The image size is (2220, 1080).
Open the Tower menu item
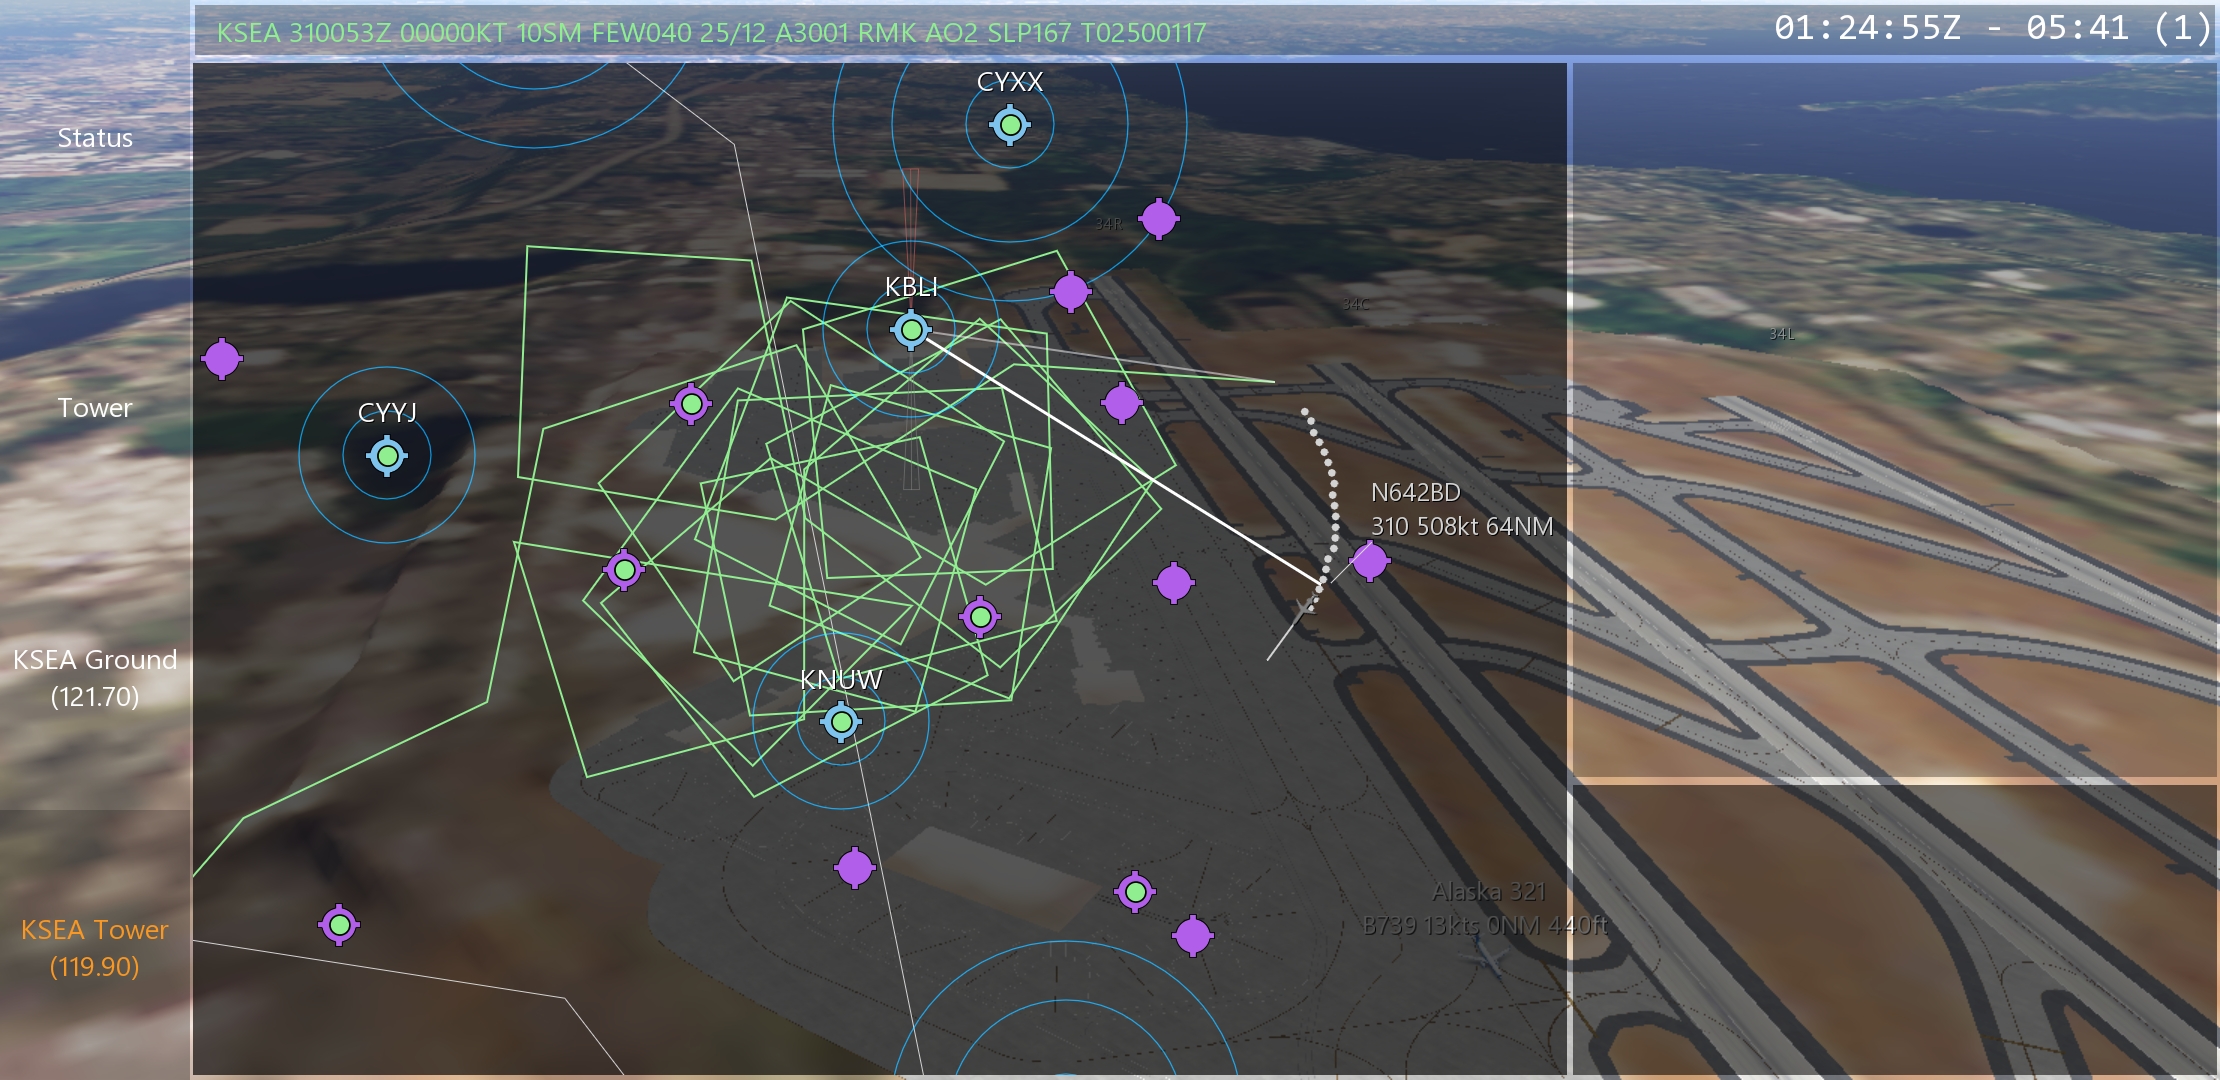click(95, 408)
